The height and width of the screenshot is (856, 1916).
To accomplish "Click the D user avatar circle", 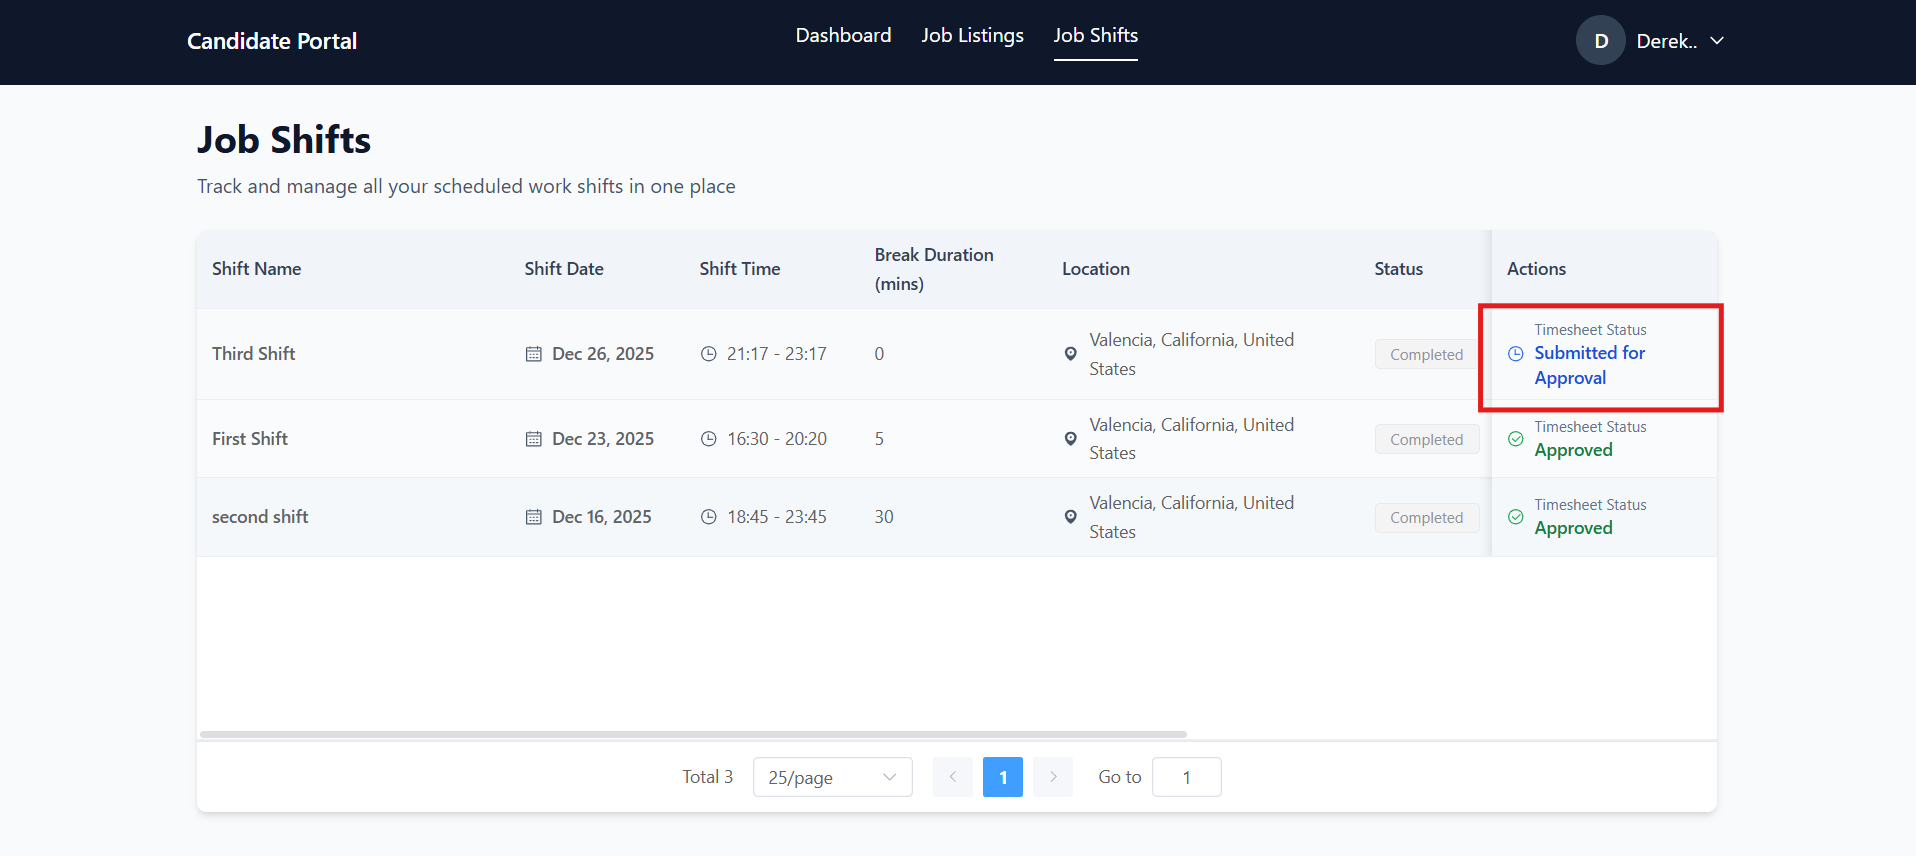I will (1600, 41).
